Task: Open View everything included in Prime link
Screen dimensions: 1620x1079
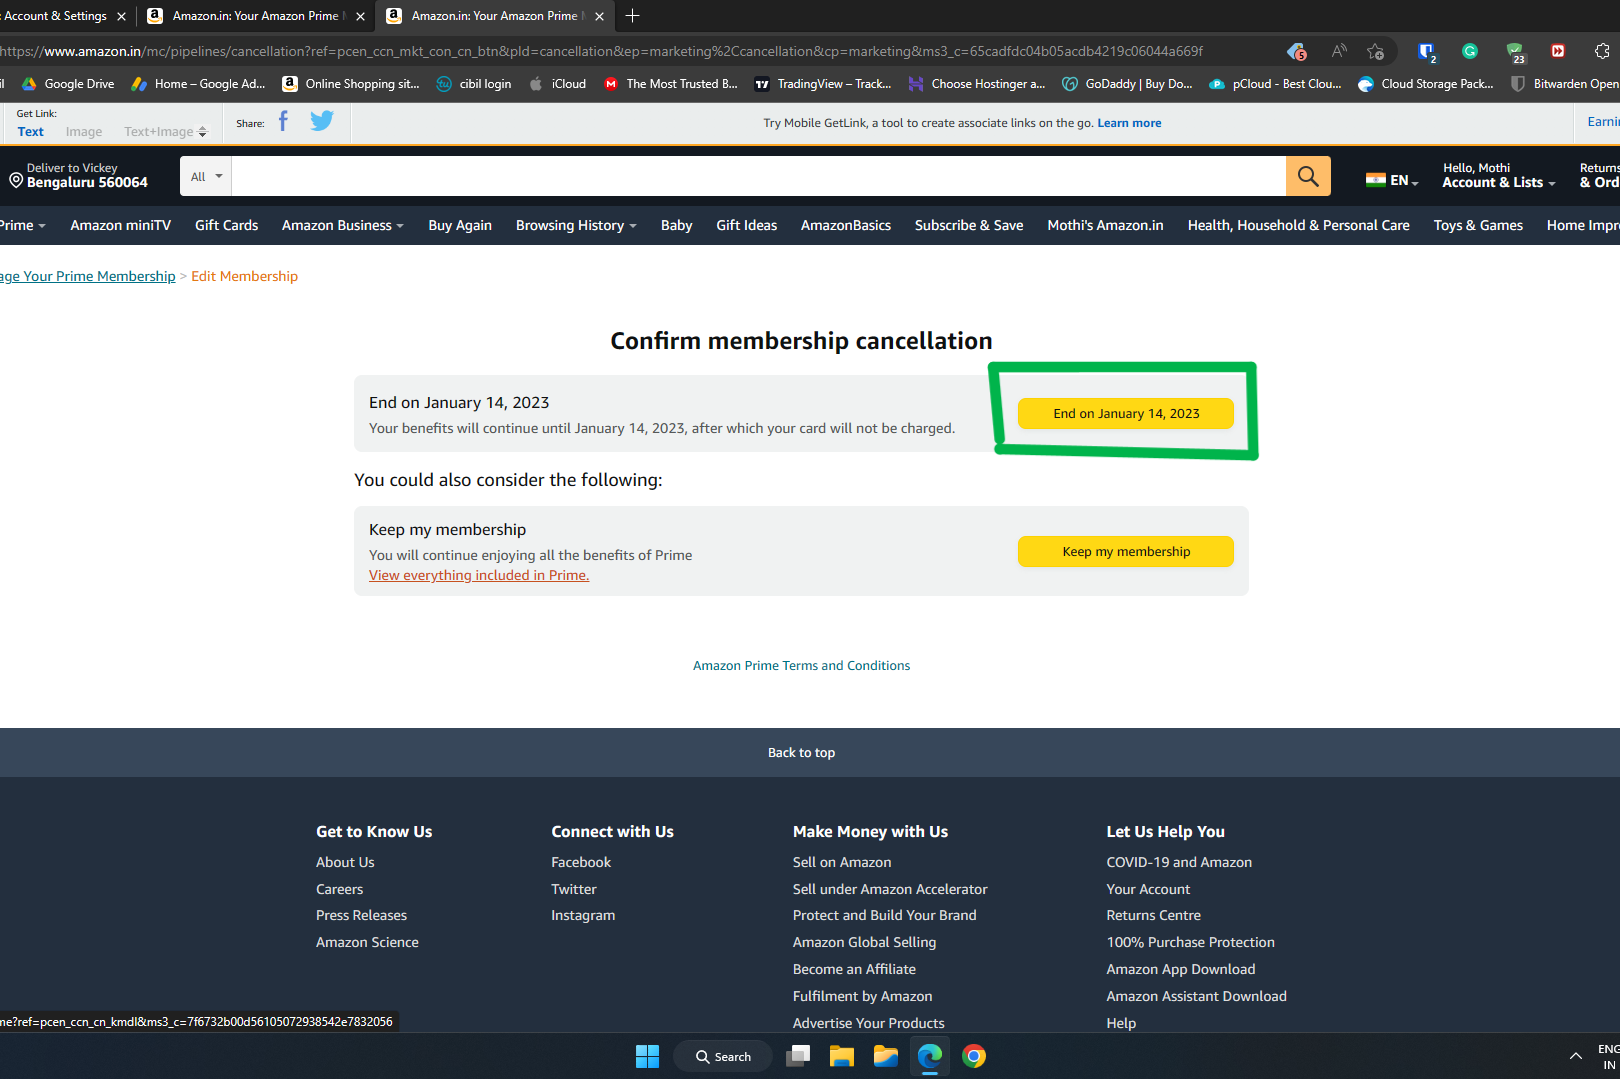Action: tap(479, 575)
